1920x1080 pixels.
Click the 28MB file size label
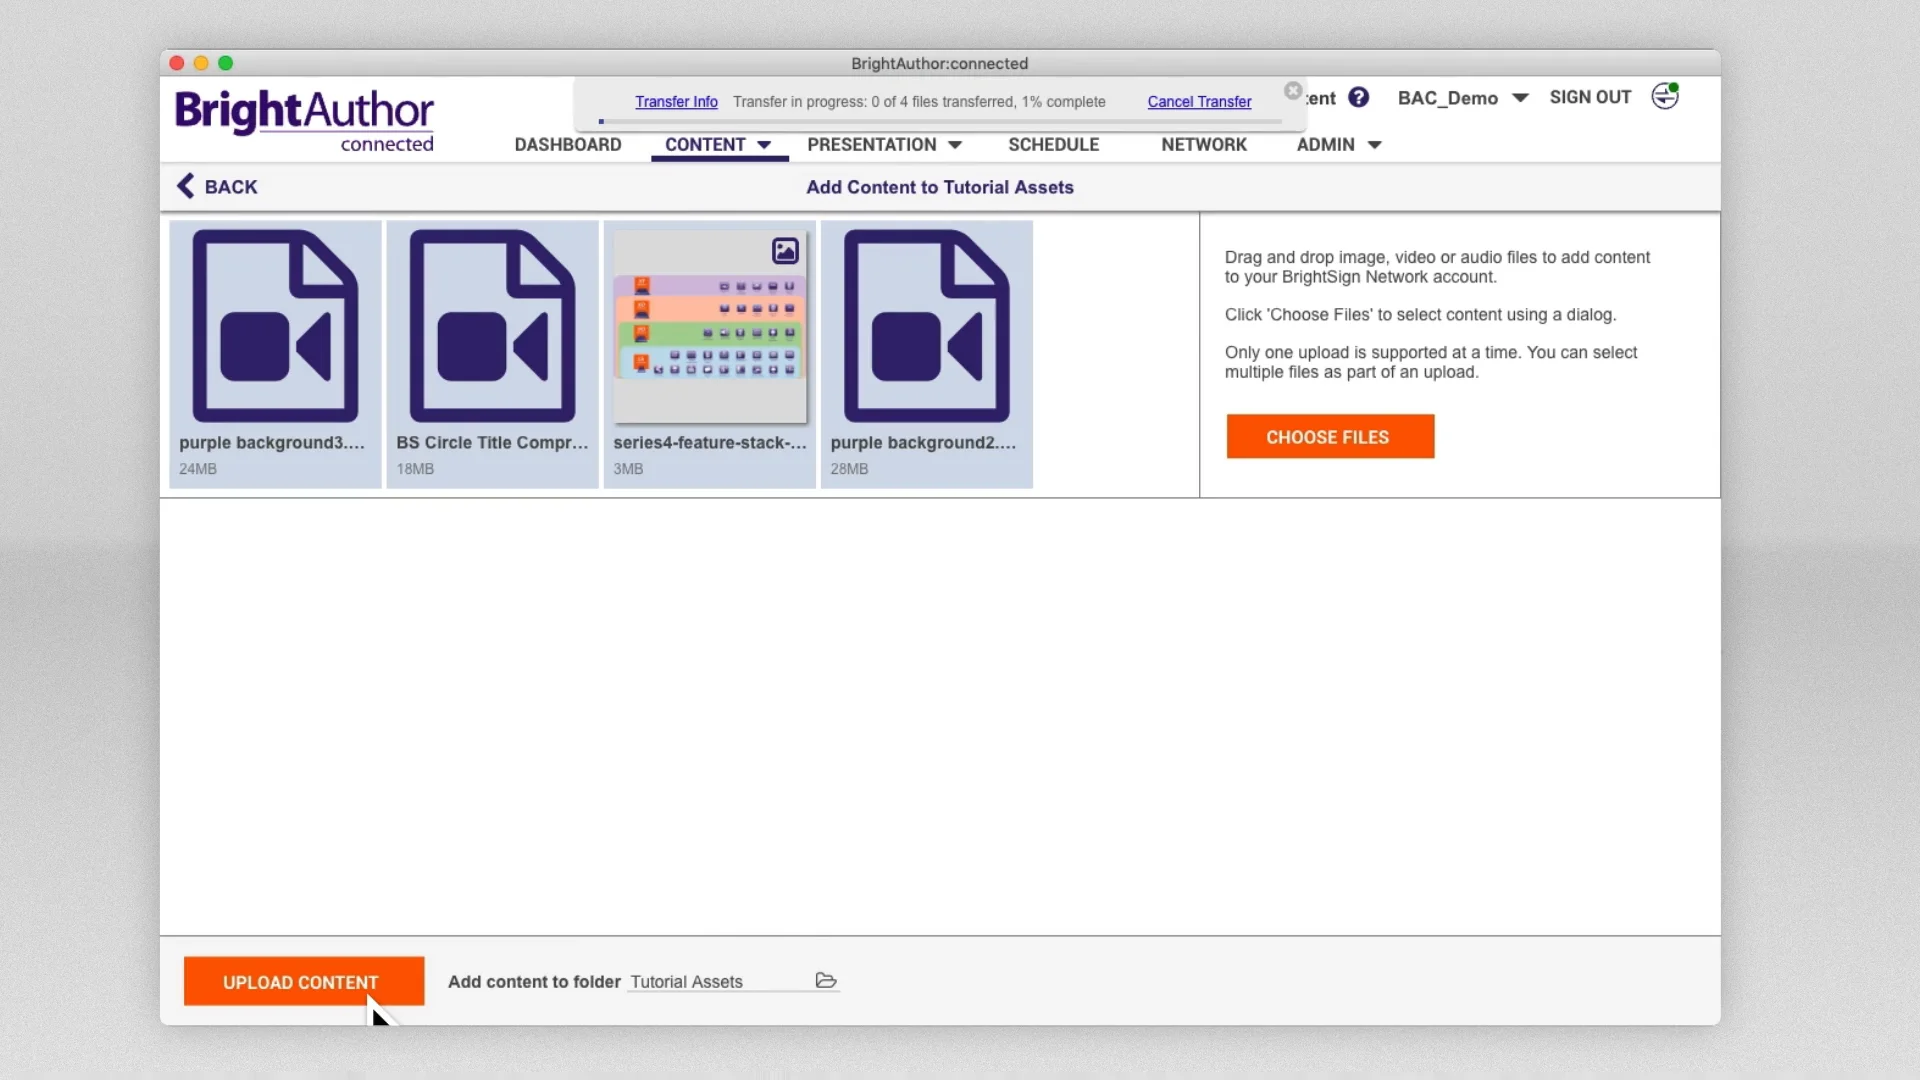pyautogui.click(x=849, y=468)
